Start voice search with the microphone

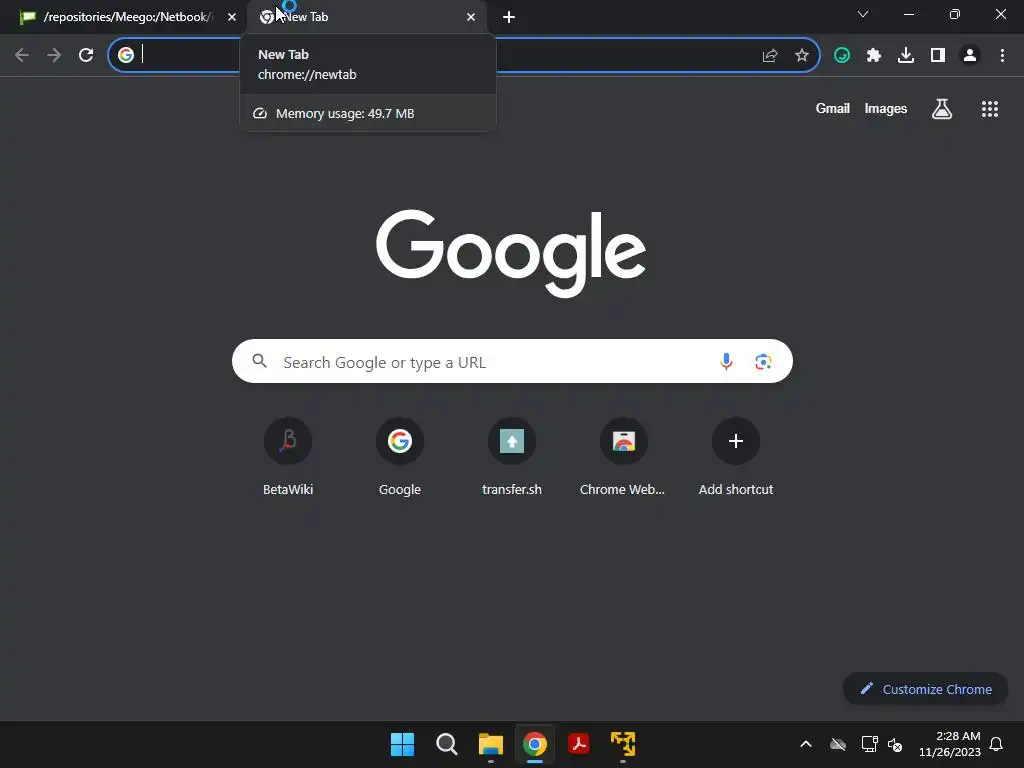(x=726, y=361)
